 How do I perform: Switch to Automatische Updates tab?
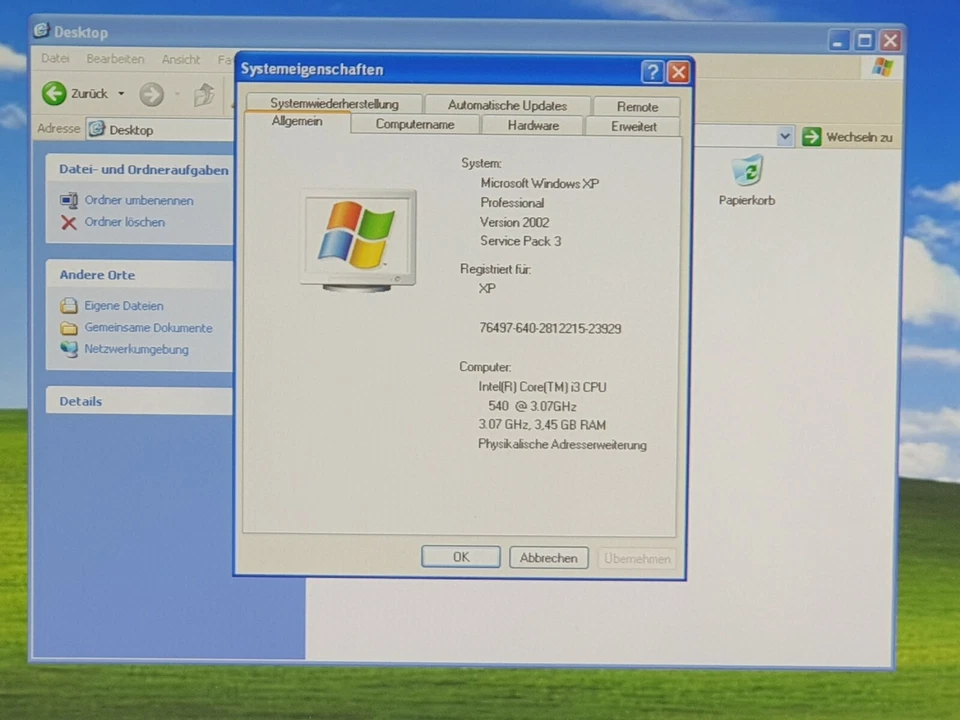(507, 105)
